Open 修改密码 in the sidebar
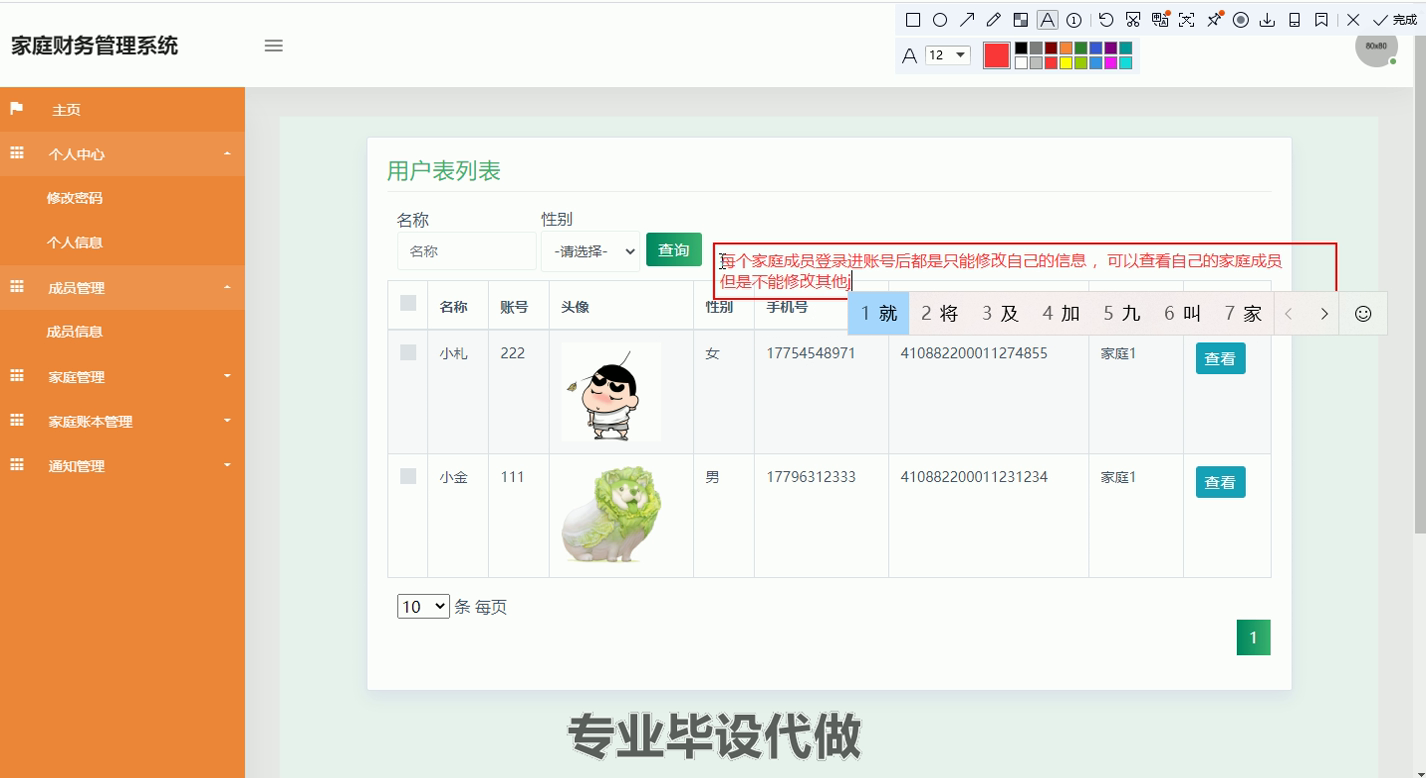The width and height of the screenshot is (1426, 778). (75, 198)
